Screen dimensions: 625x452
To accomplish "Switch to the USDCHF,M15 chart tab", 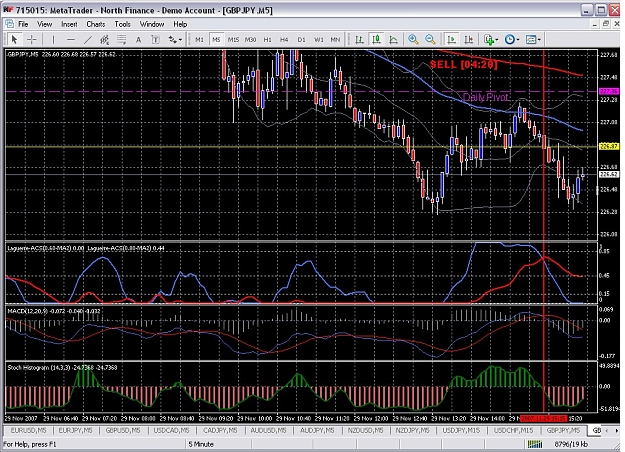I will [513, 430].
